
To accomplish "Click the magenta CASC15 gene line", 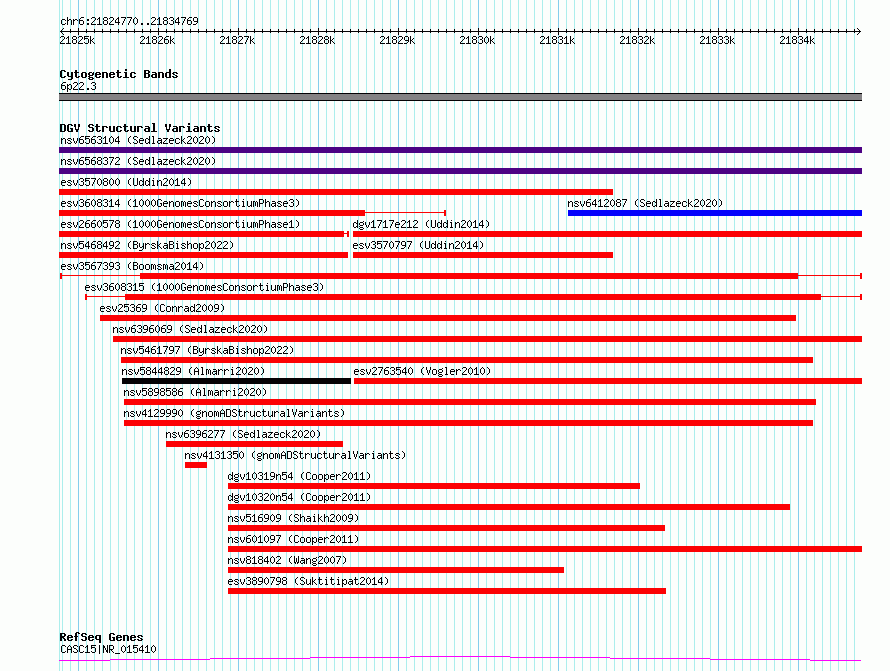I will pos(460,659).
